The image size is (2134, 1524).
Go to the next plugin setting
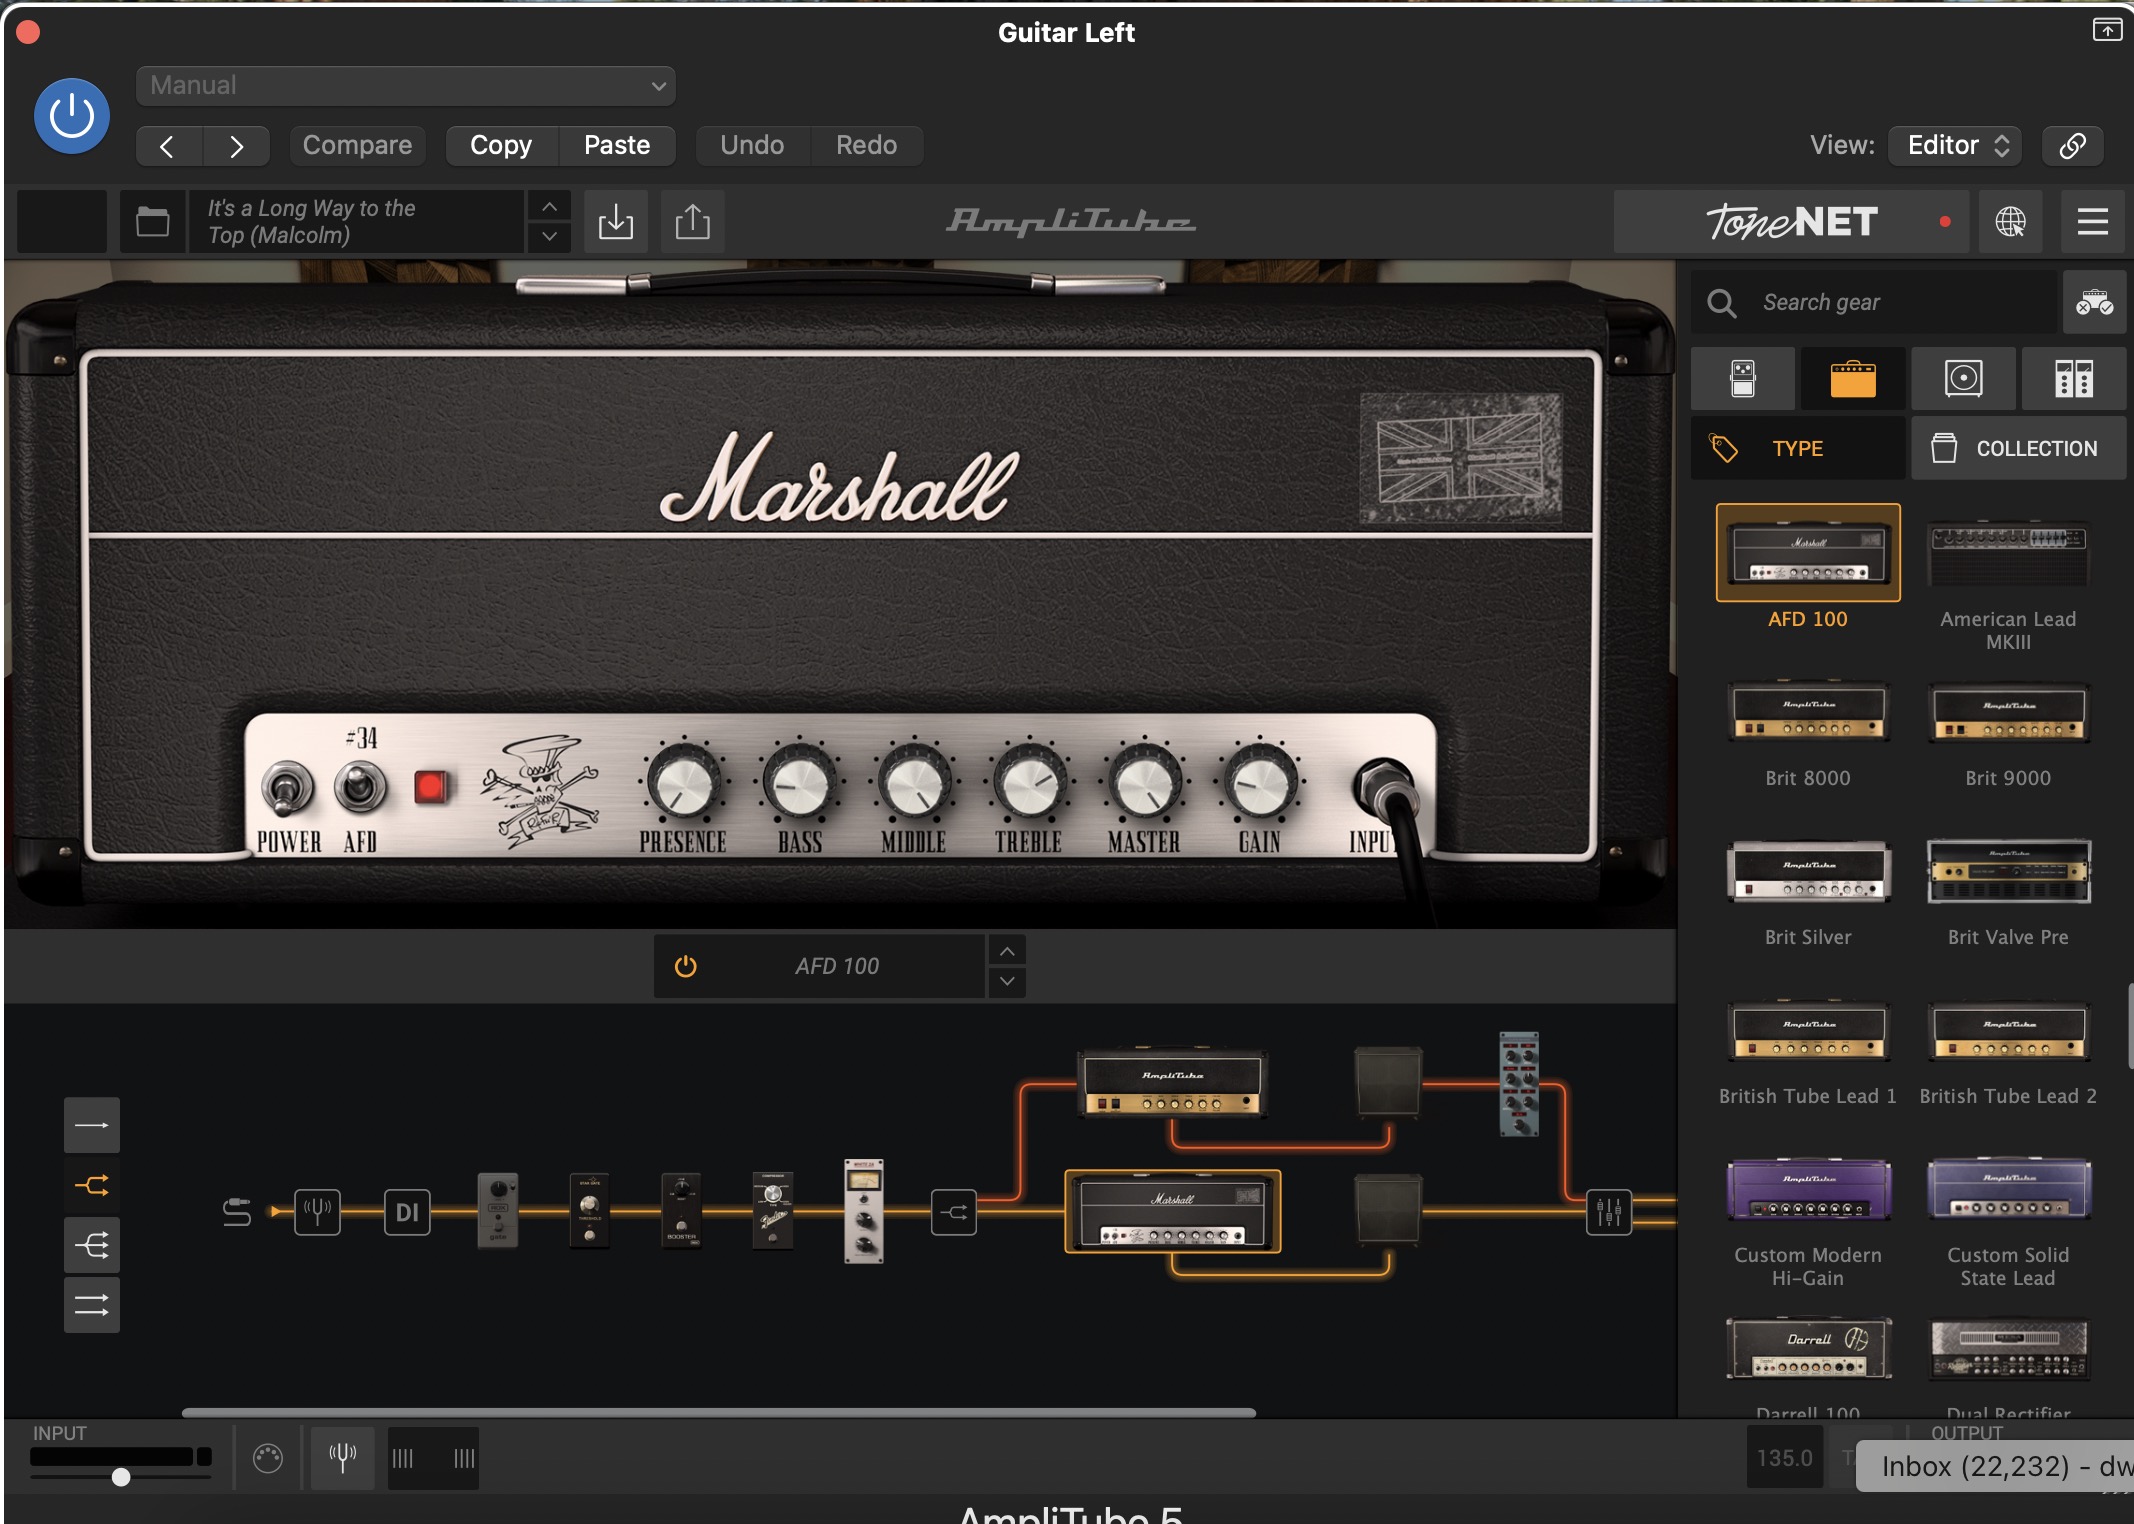236,146
